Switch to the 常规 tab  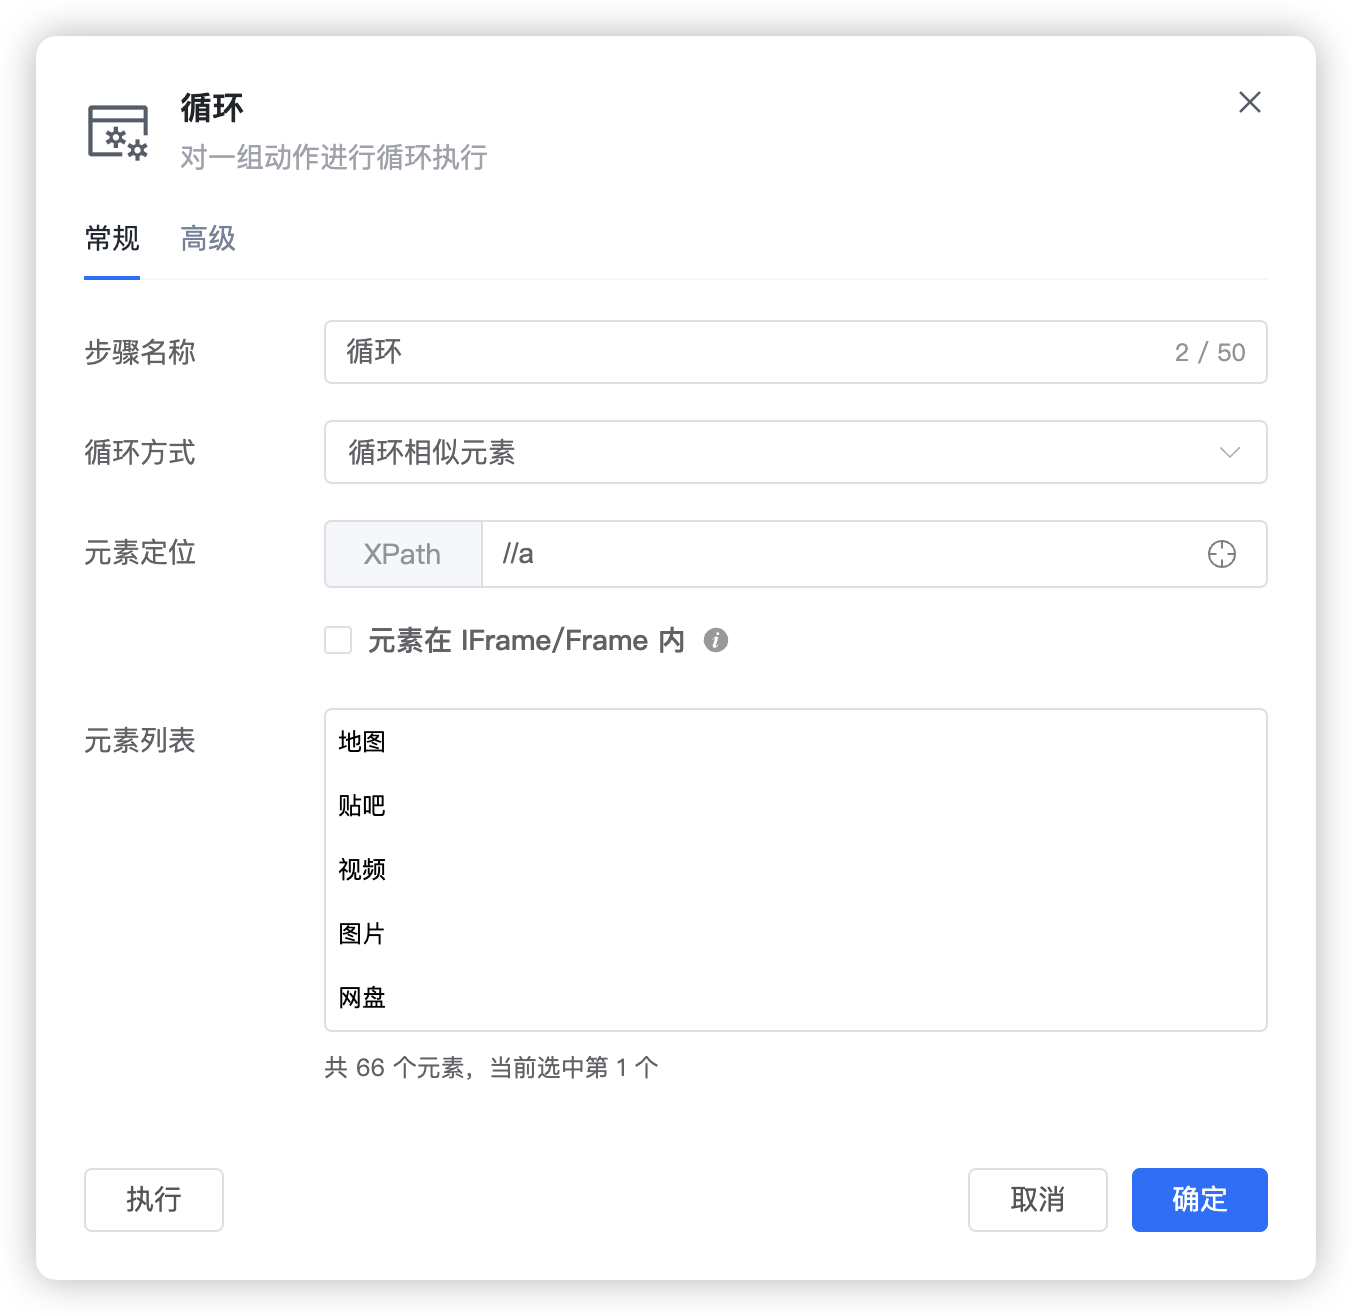tap(112, 238)
